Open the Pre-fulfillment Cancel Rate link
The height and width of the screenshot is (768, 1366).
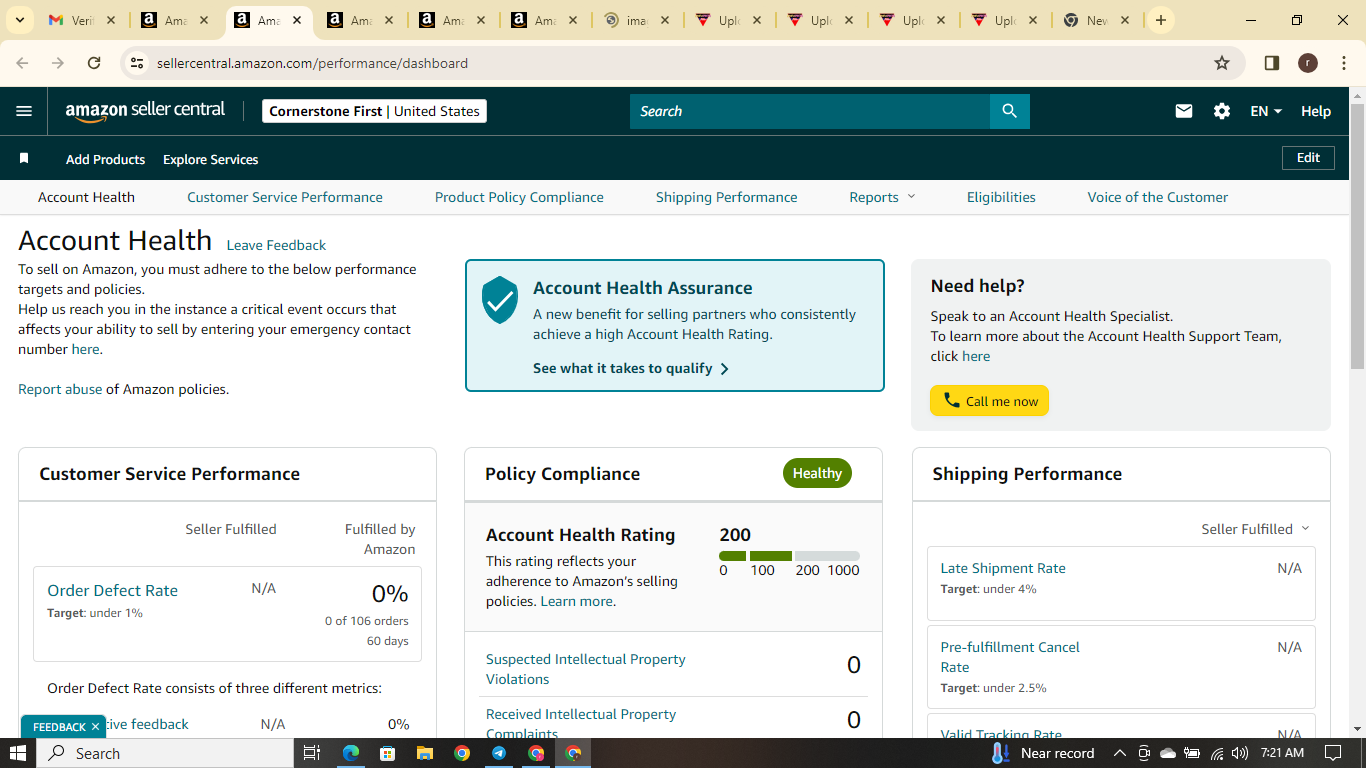(1010, 657)
